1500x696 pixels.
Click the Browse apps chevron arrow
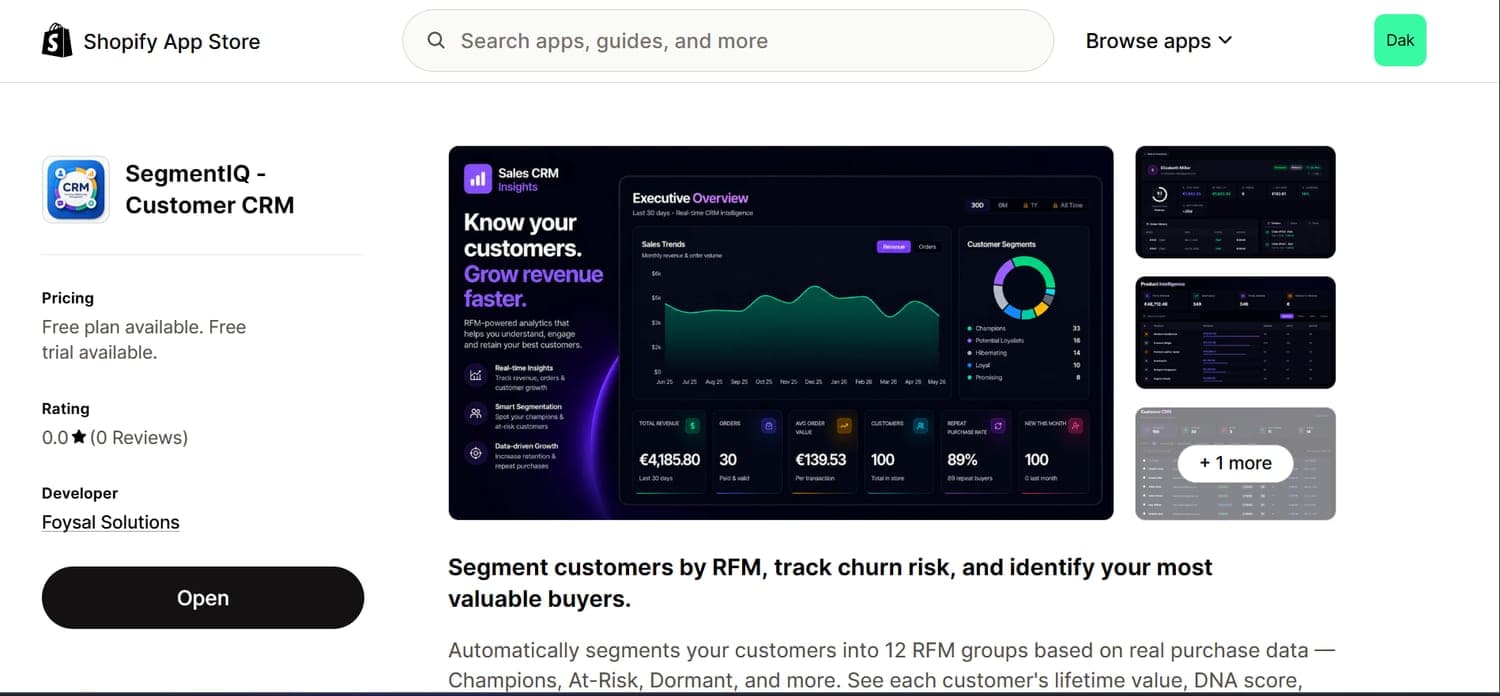(1225, 41)
